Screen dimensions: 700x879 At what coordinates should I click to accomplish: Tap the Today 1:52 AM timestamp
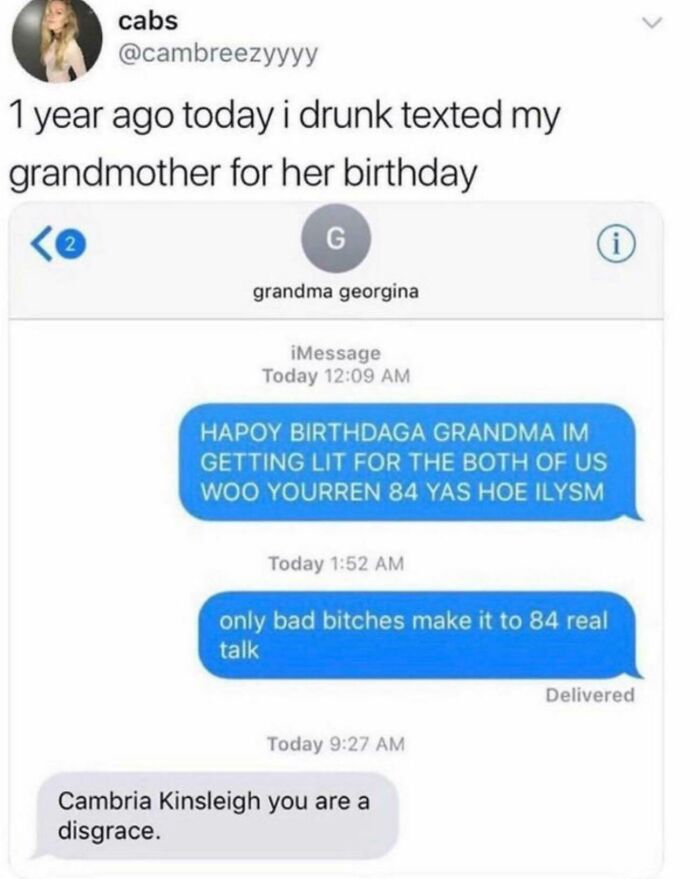(x=336, y=563)
